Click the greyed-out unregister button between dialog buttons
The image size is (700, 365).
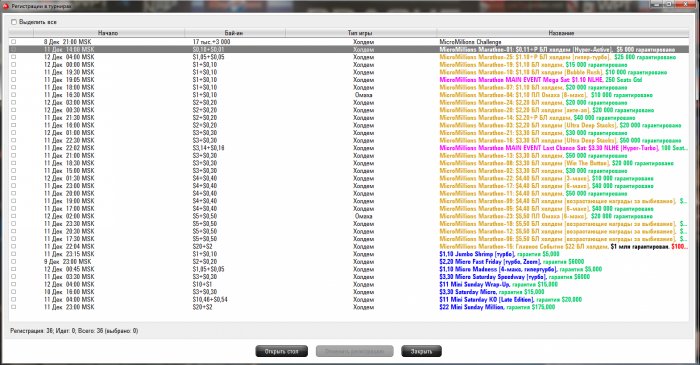tap(354, 351)
